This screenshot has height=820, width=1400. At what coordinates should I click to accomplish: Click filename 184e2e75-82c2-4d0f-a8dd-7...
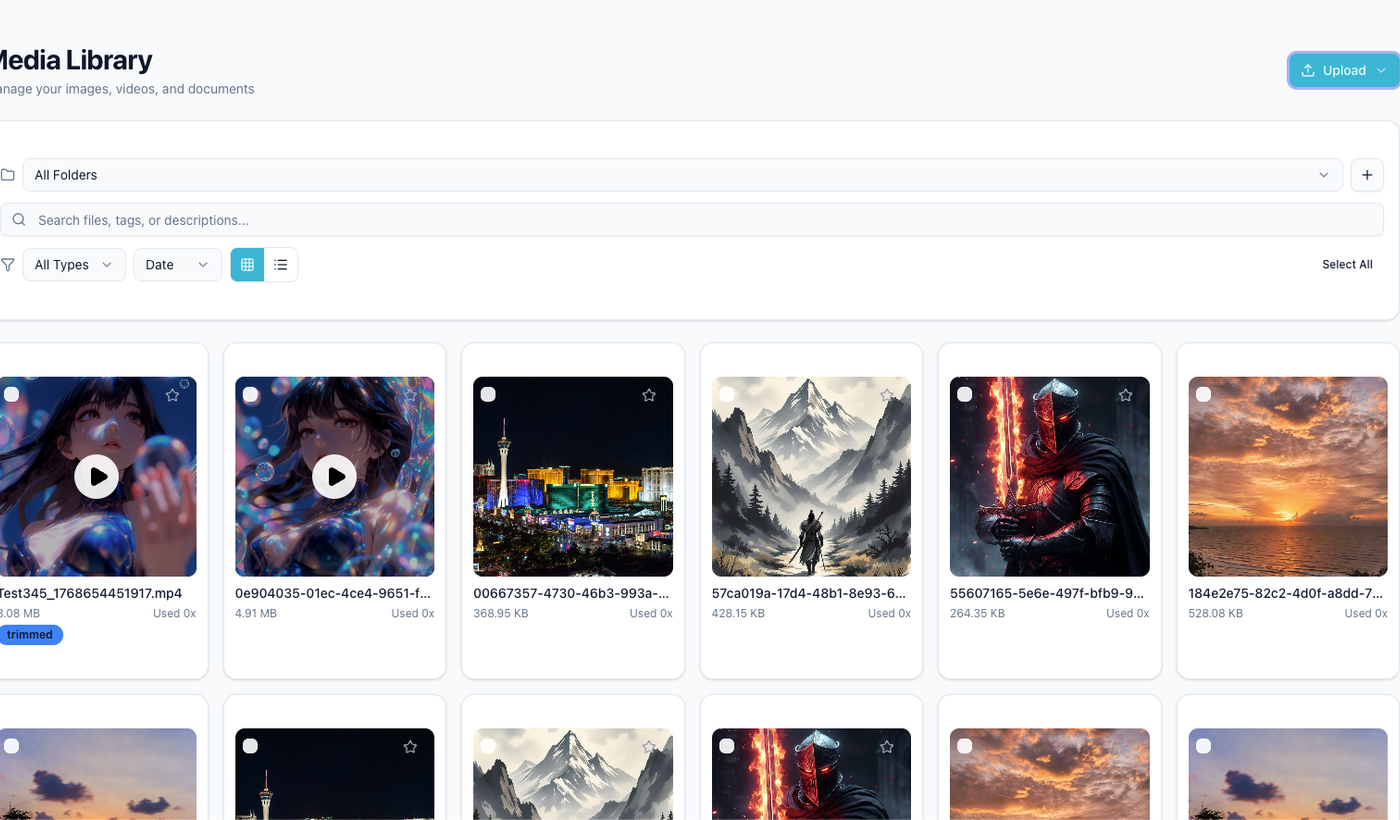1286,593
